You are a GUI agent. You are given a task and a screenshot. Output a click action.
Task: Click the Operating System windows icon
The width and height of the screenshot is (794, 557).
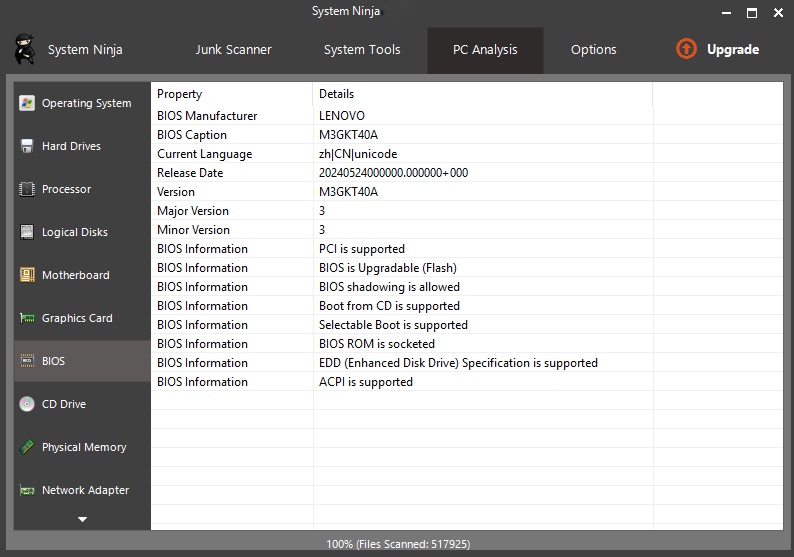tap(27, 103)
